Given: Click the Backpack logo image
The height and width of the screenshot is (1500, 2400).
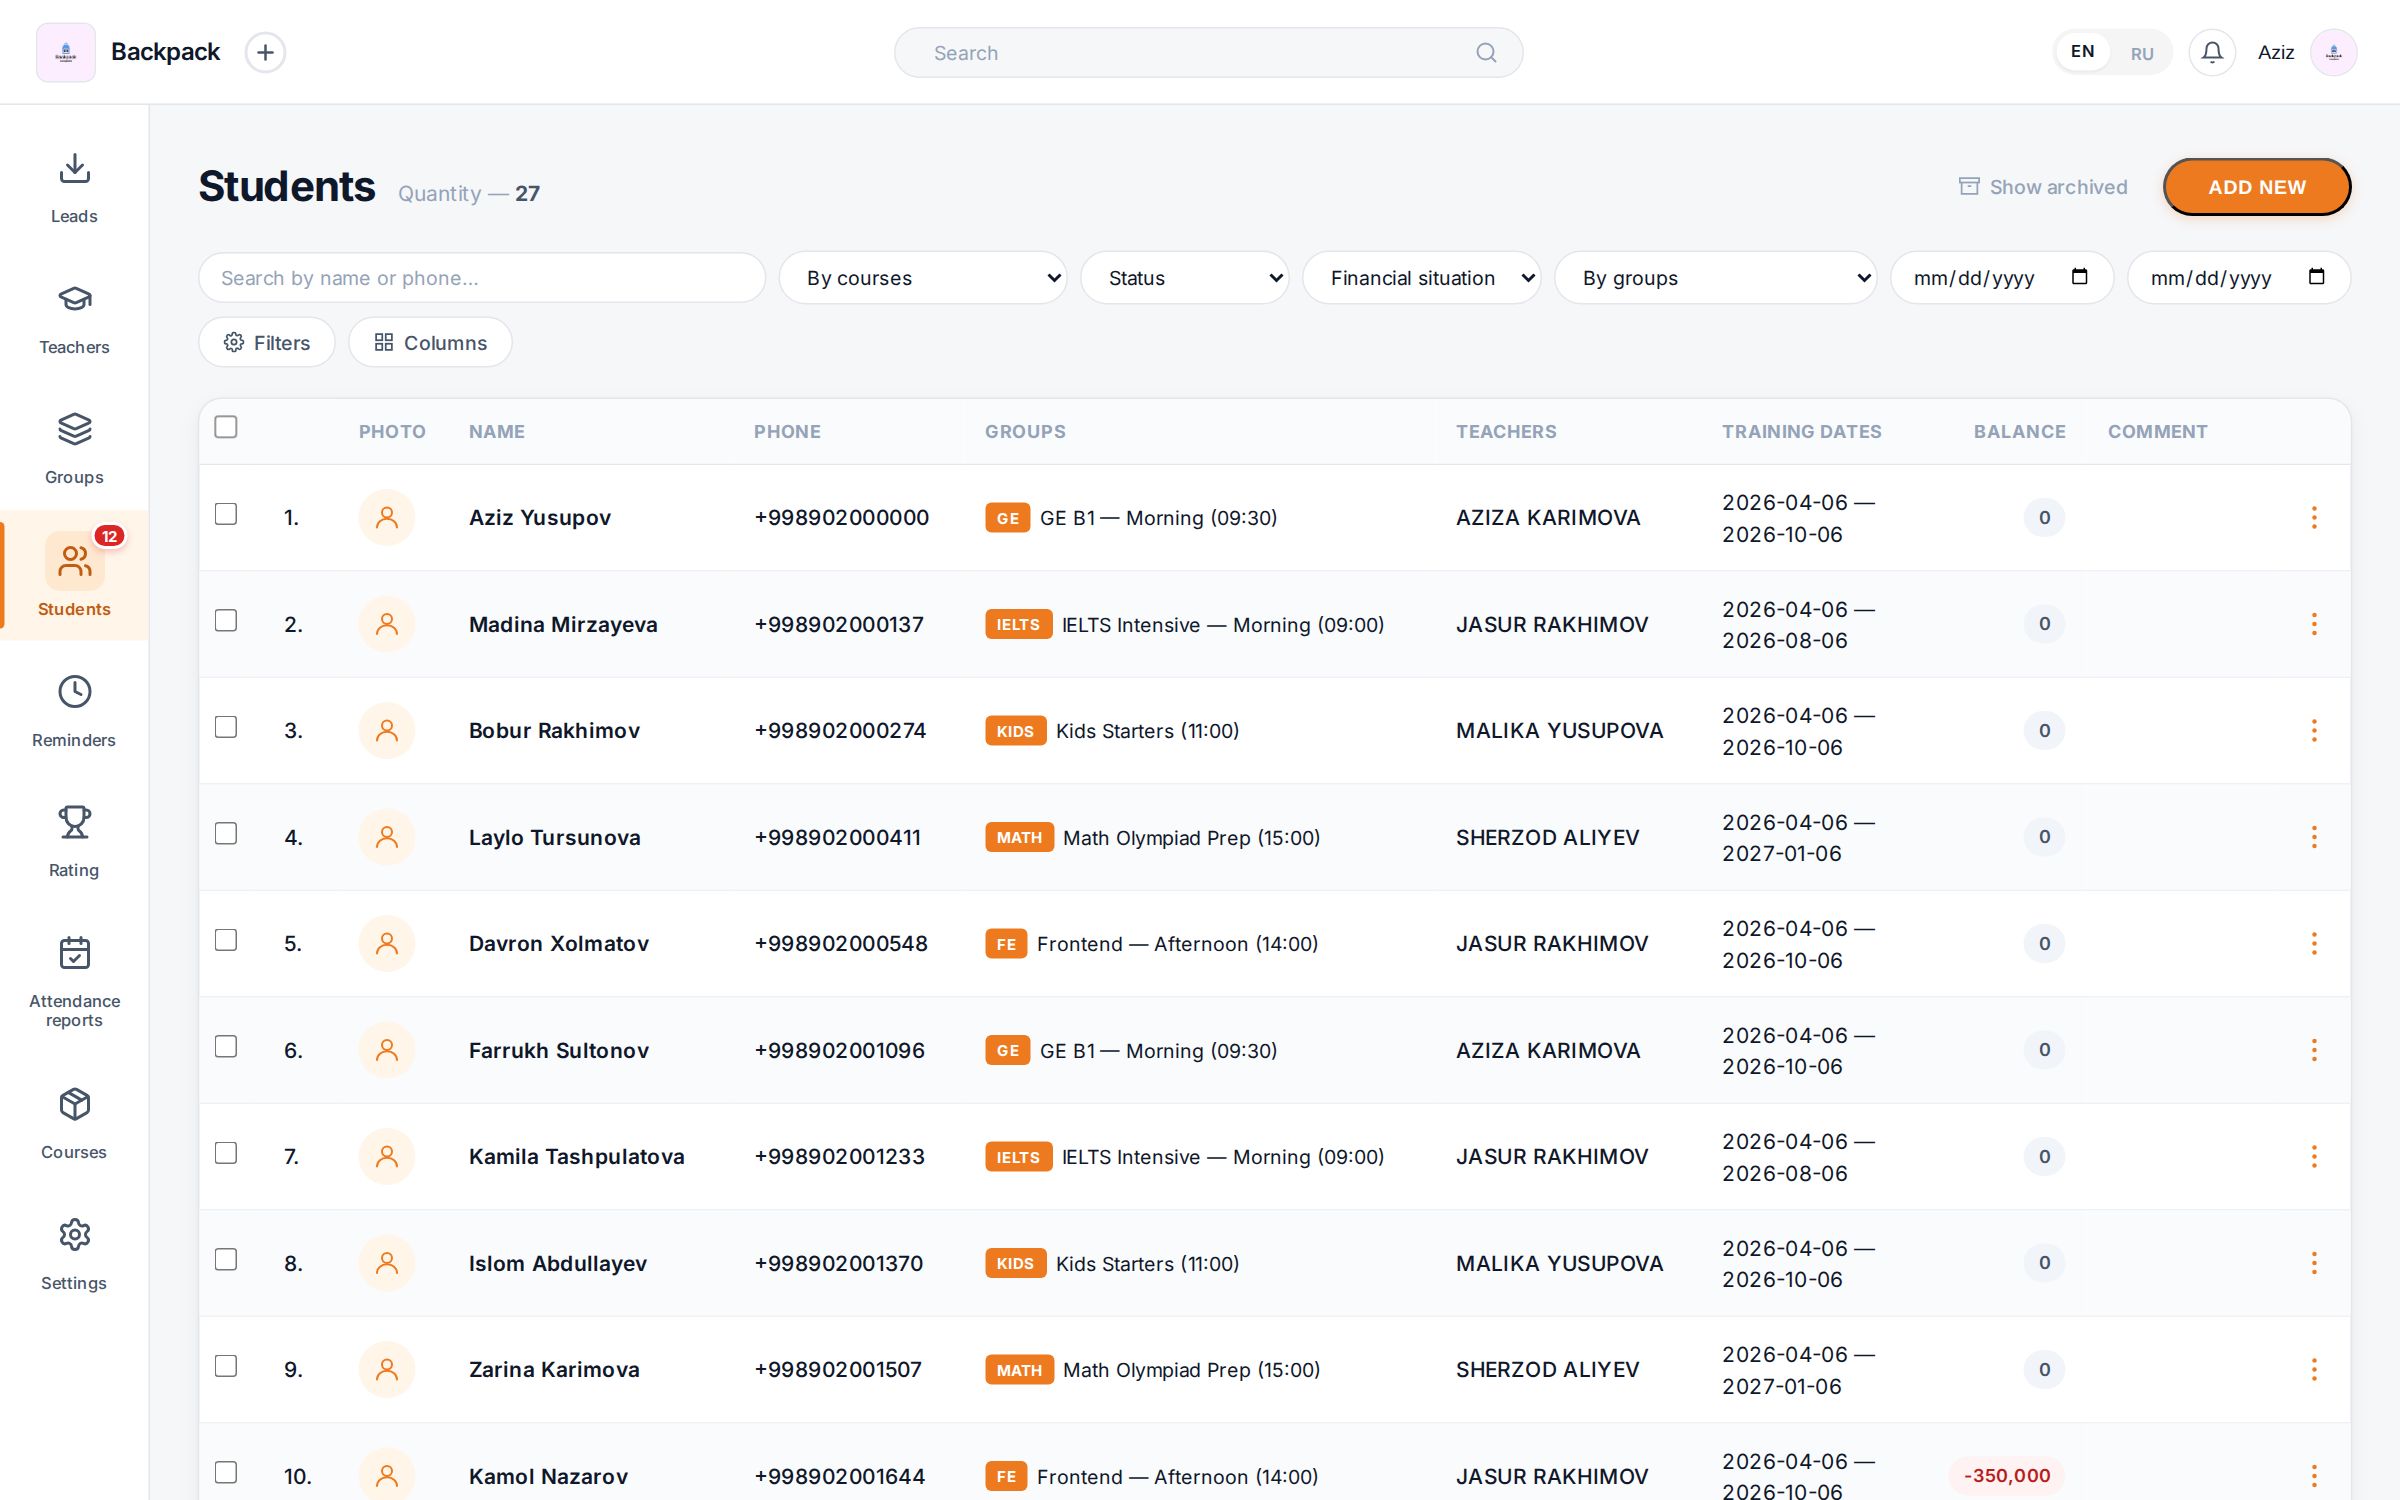Looking at the screenshot, I should click(x=66, y=52).
